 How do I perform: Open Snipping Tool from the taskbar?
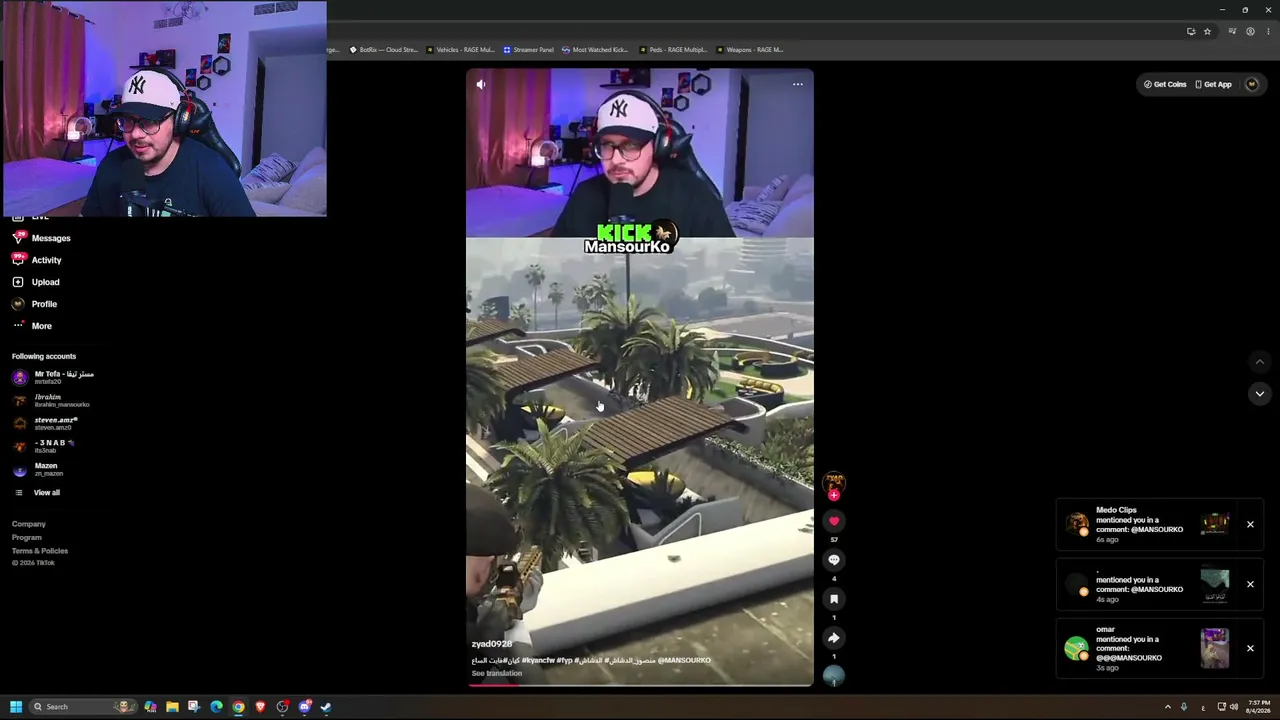(x=194, y=707)
